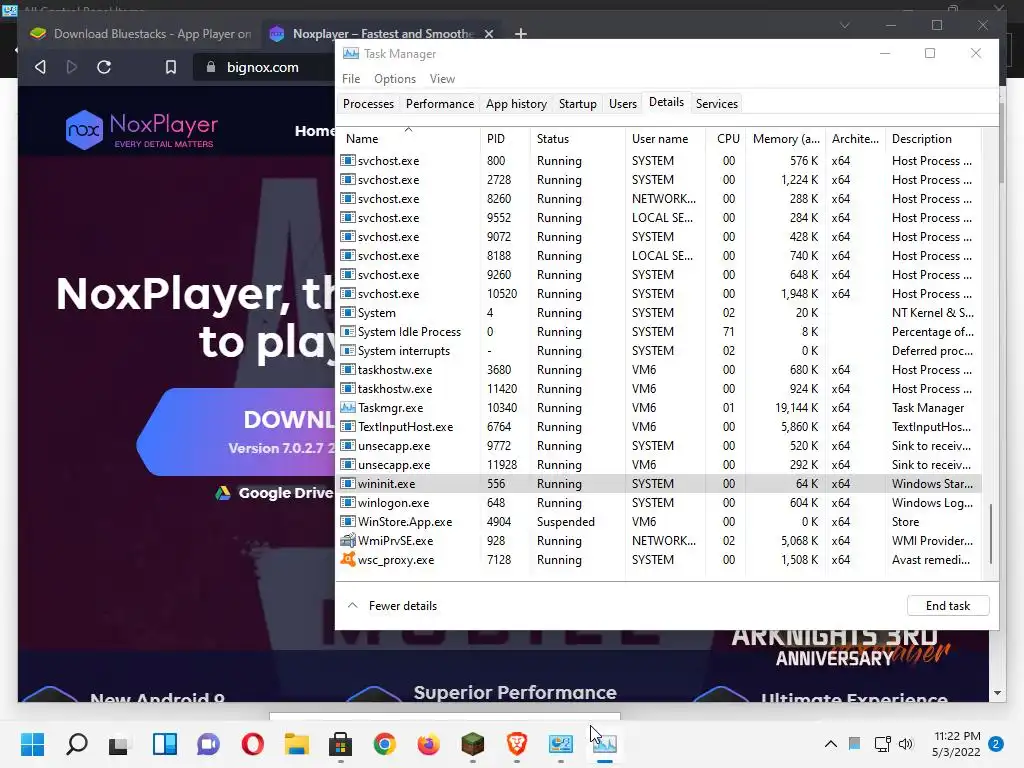
Task: Select TextInputHost.exe process
Action: [x=660, y=426]
